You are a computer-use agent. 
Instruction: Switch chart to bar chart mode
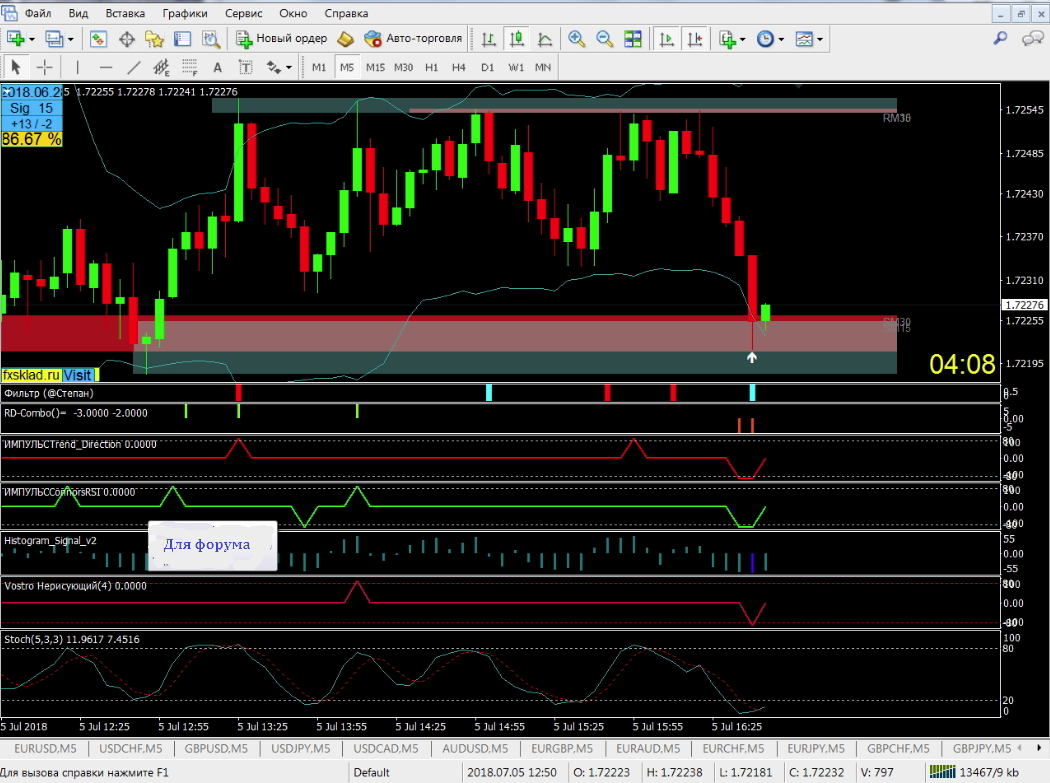(x=489, y=39)
